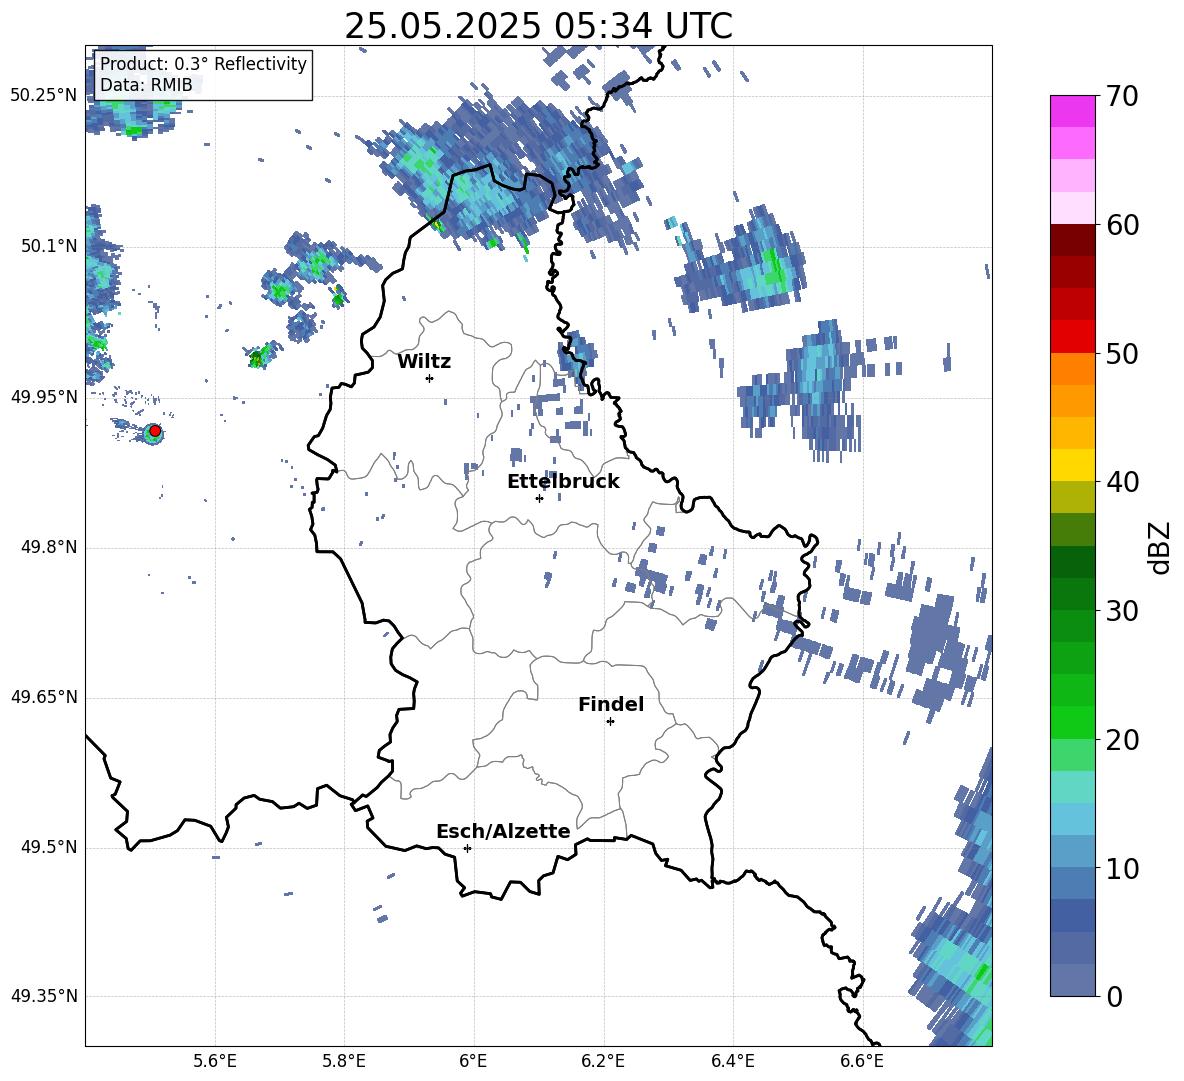This screenshot has width=1184, height=1081.
Task: Click the colorbar tick label 20
Action: [x=1122, y=740]
